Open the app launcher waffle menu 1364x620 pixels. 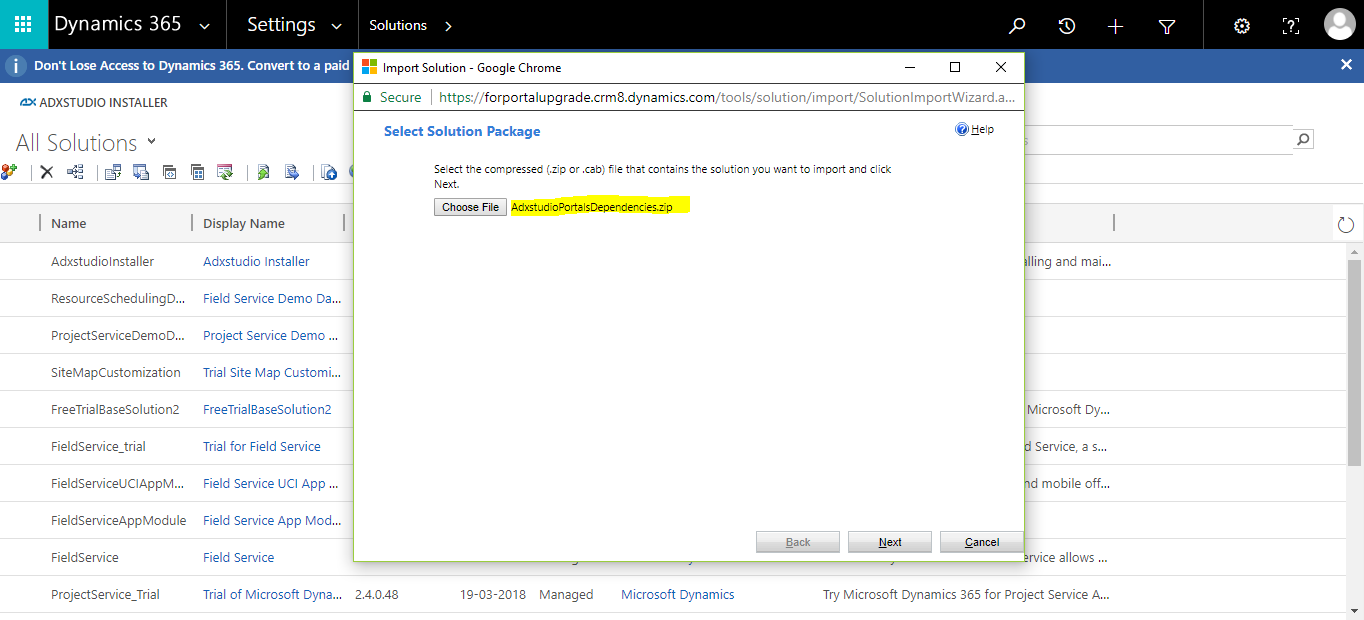(x=23, y=25)
